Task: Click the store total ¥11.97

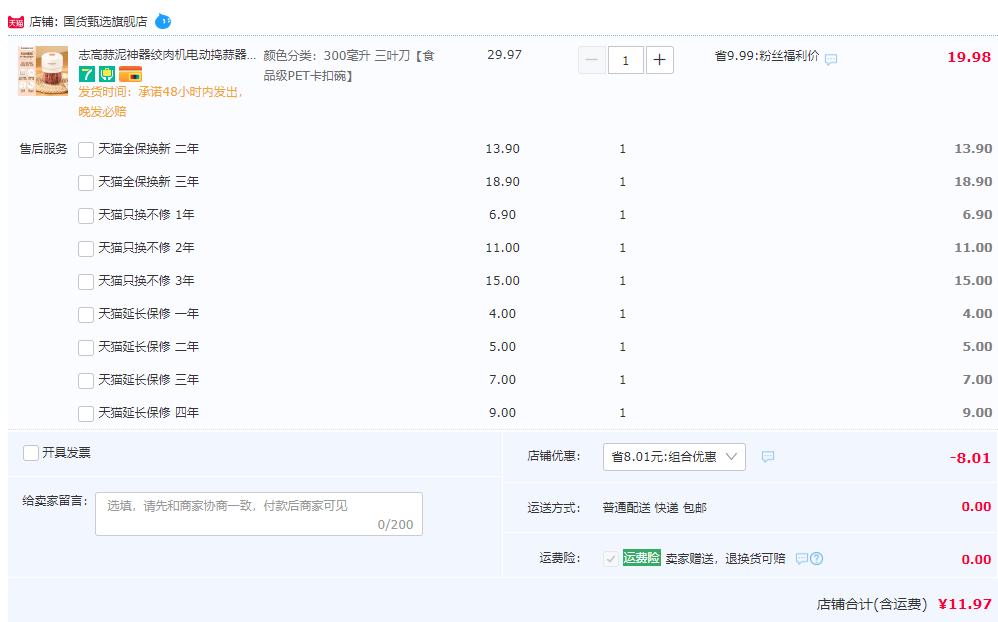Action: tap(965, 604)
